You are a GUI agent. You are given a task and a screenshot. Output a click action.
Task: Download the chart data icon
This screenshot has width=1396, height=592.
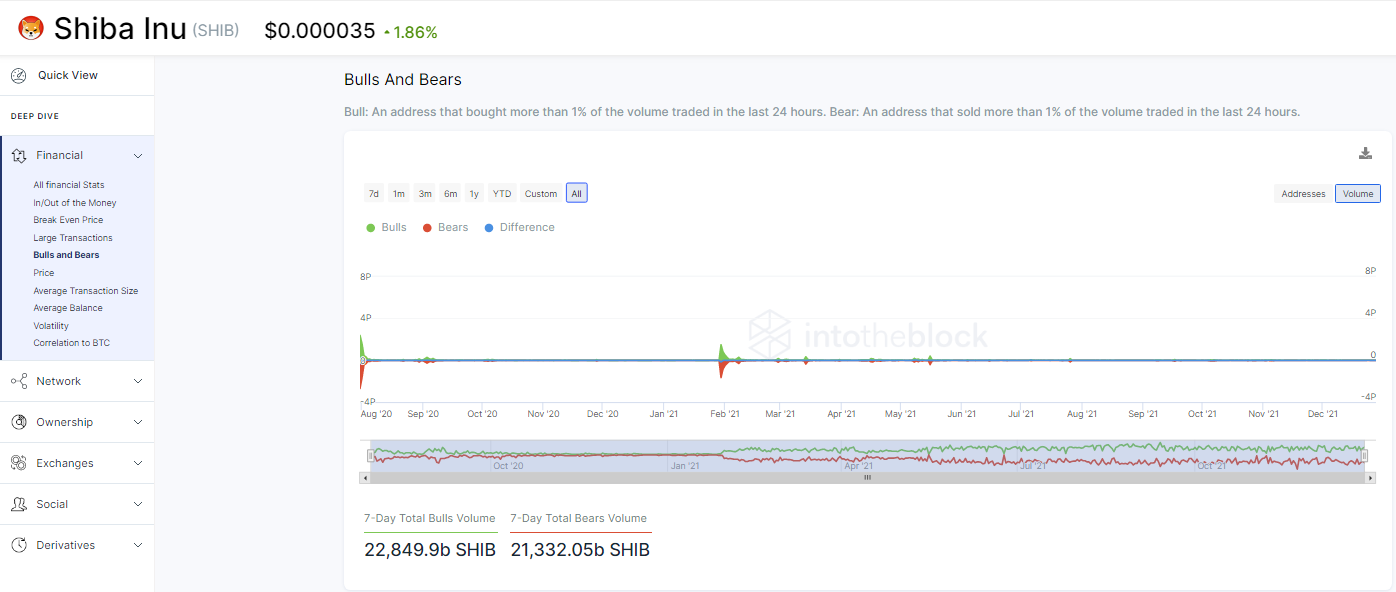tap(1365, 153)
